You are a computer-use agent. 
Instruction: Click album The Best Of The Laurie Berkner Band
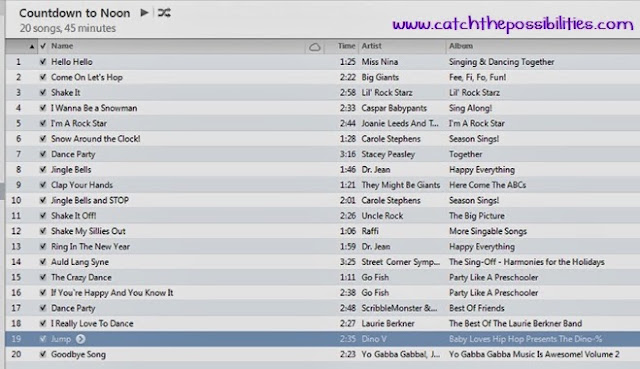516,323
